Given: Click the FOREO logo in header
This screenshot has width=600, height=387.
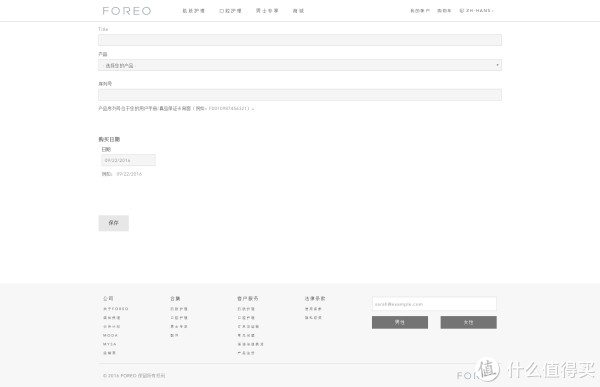Looking at the screenshot, I should click(127, 11).
